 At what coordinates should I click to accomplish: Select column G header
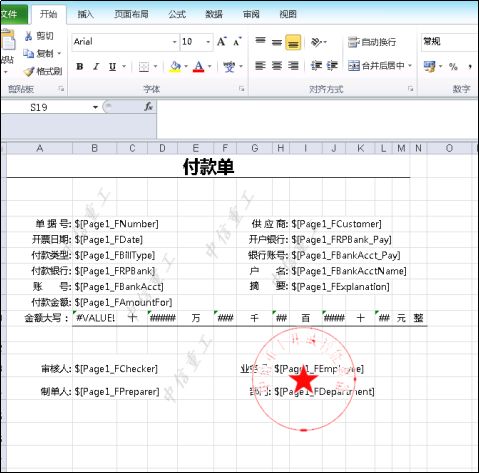coord(255,148)
